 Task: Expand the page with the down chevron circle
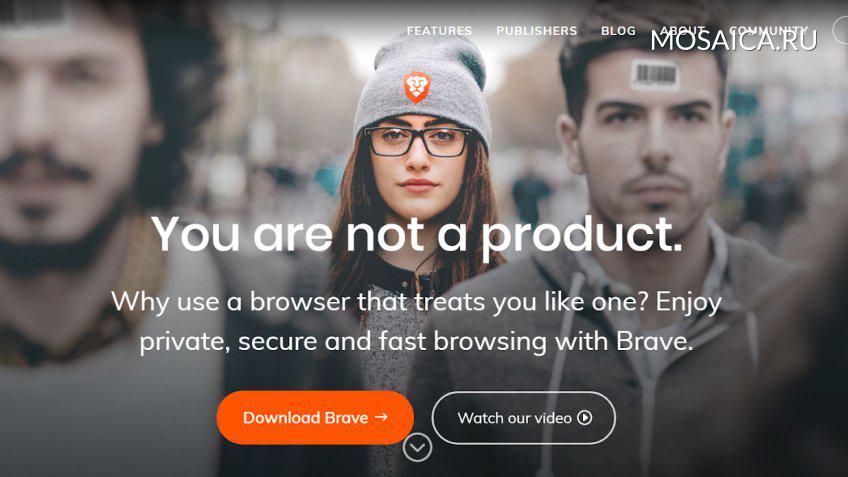click(418, 447)
